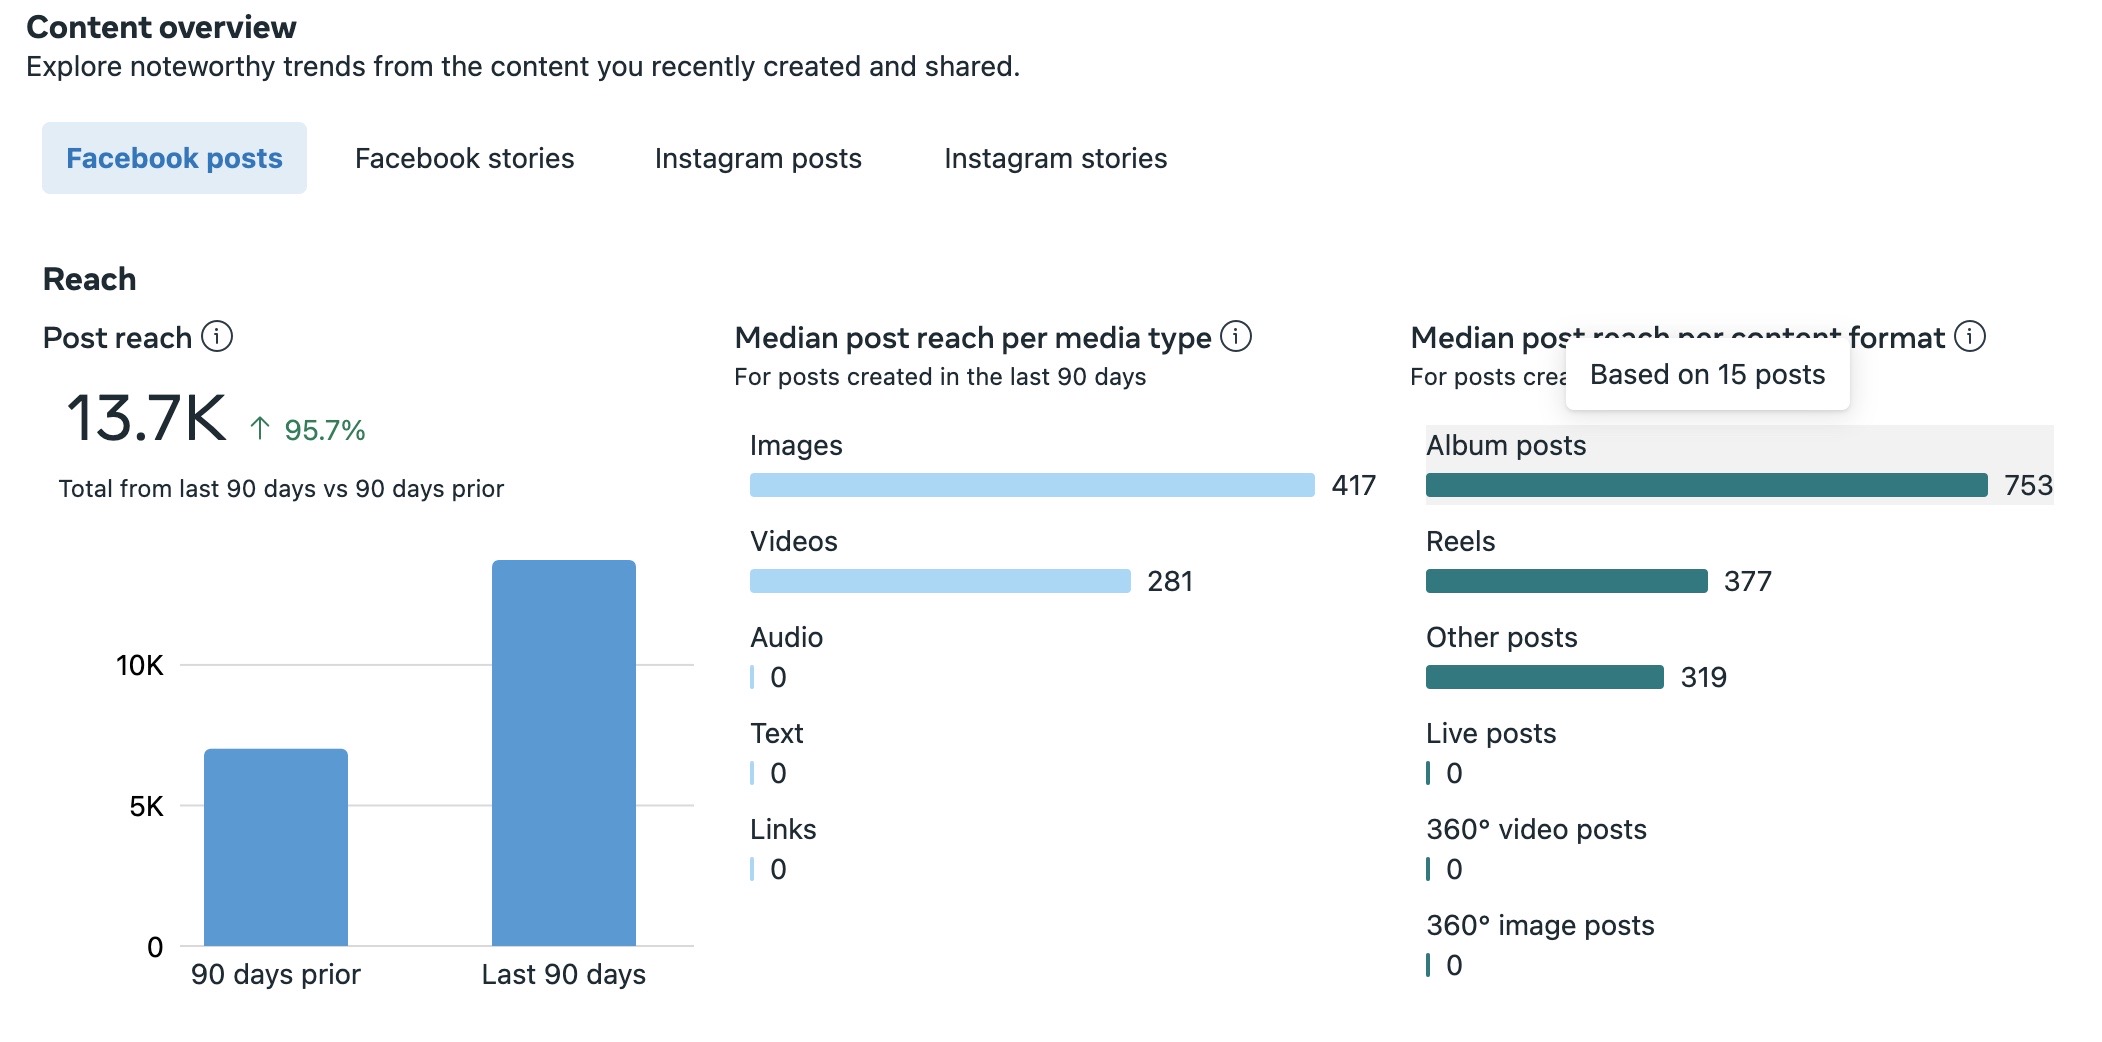Image resolution: width=2102 pixels, height=1042 pixels.
Task: Click the 13.7K post reach total
Action: point(146,418)
